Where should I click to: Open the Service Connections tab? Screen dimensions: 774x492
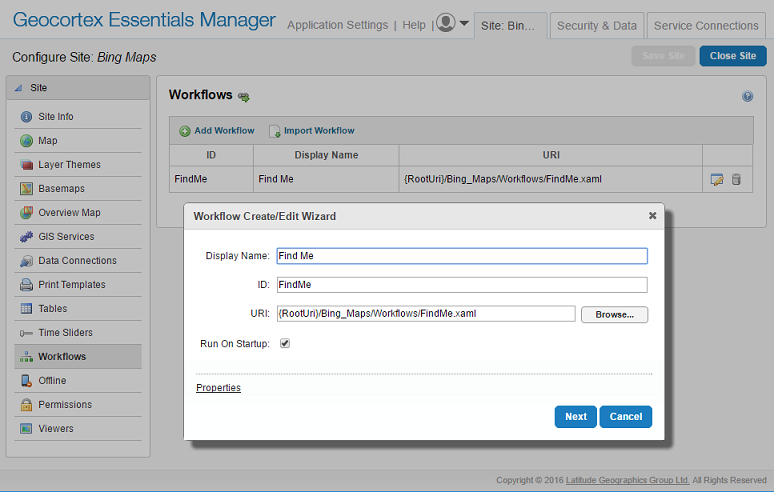[706, 26]
